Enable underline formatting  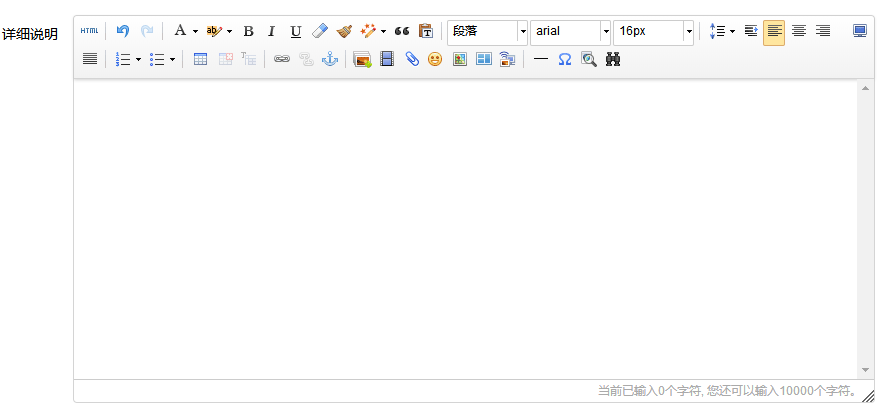tap(295, 31)
